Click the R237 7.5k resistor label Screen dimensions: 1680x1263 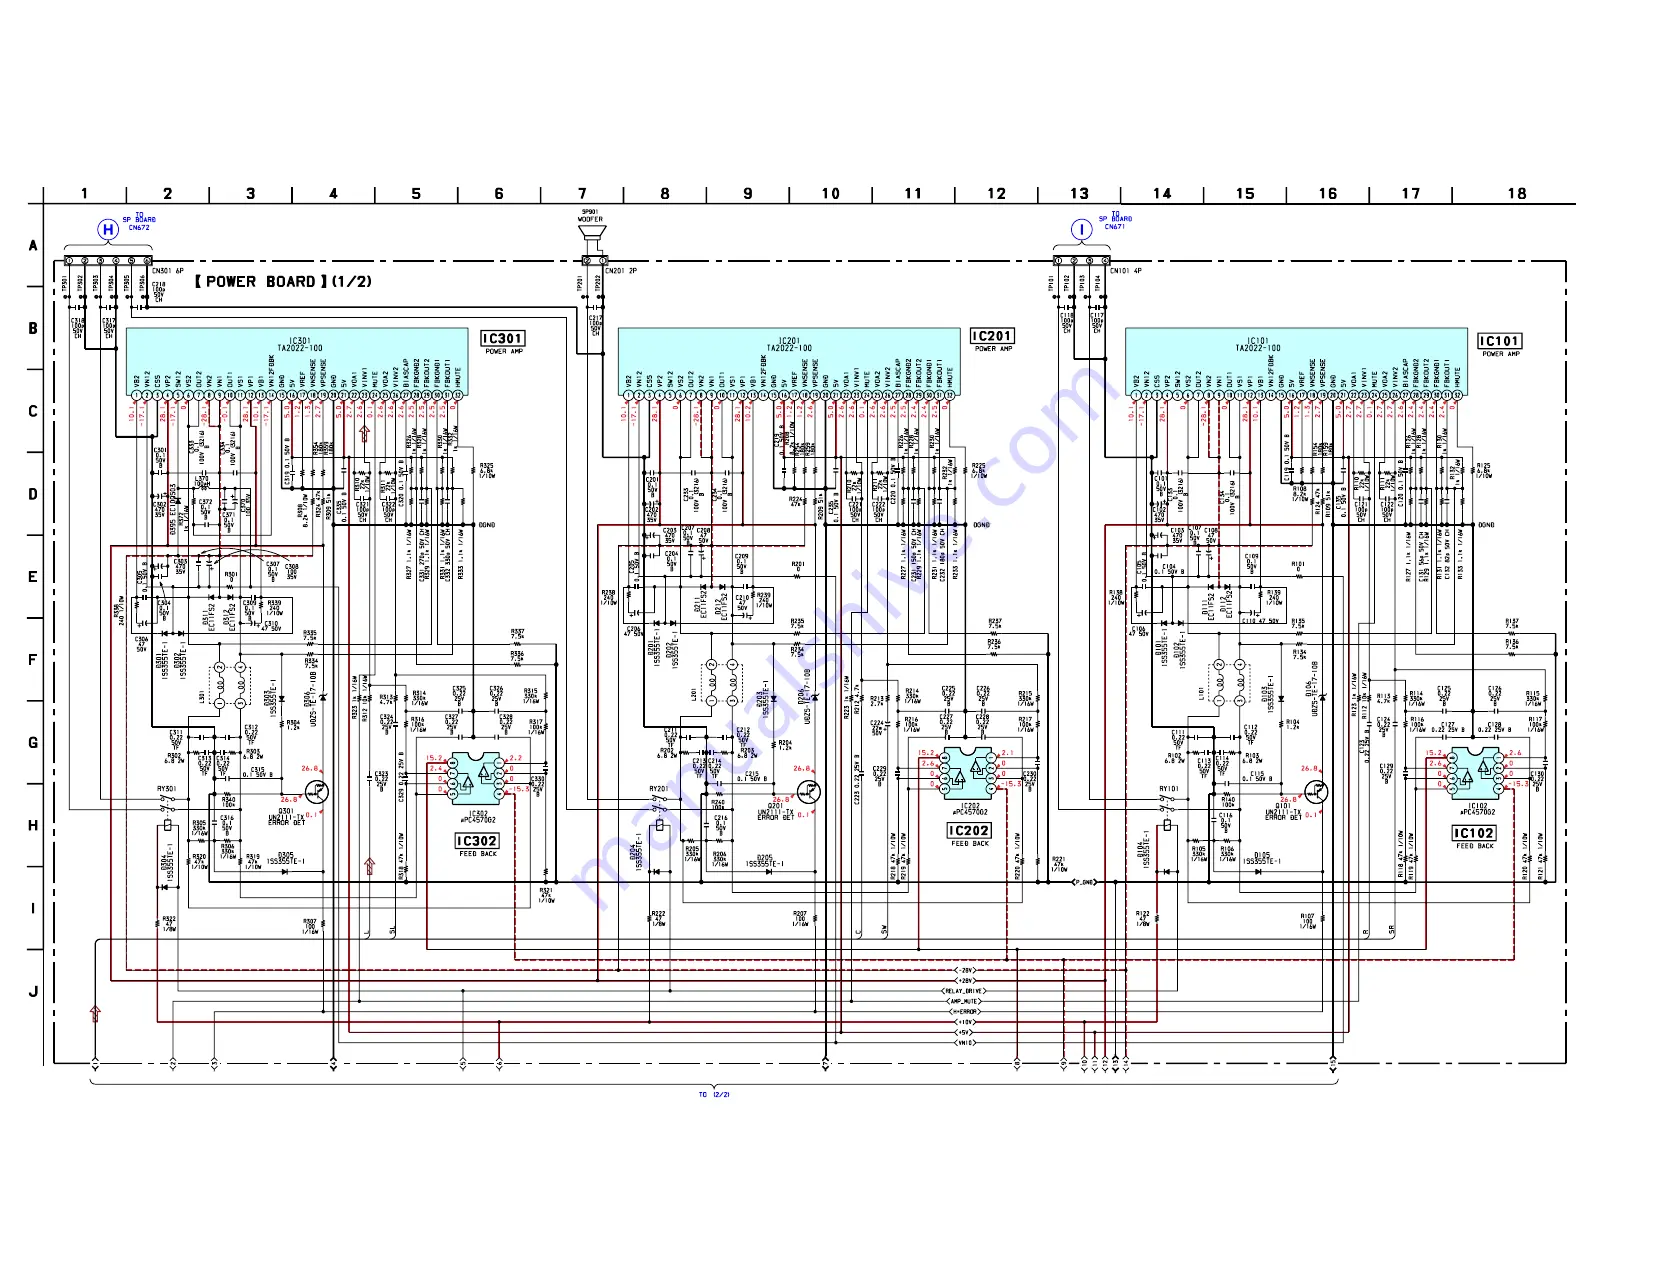(x=995, y=625)
